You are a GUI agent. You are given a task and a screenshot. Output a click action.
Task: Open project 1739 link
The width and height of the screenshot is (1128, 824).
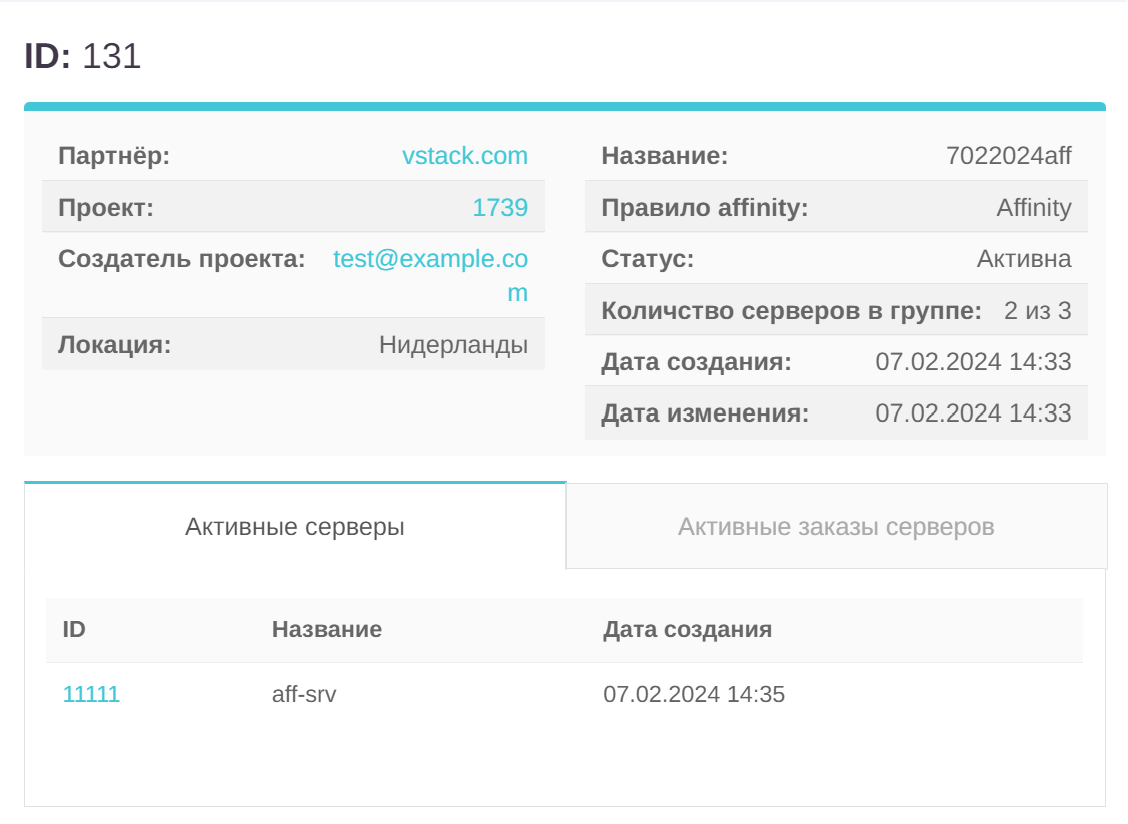[500, 208]
